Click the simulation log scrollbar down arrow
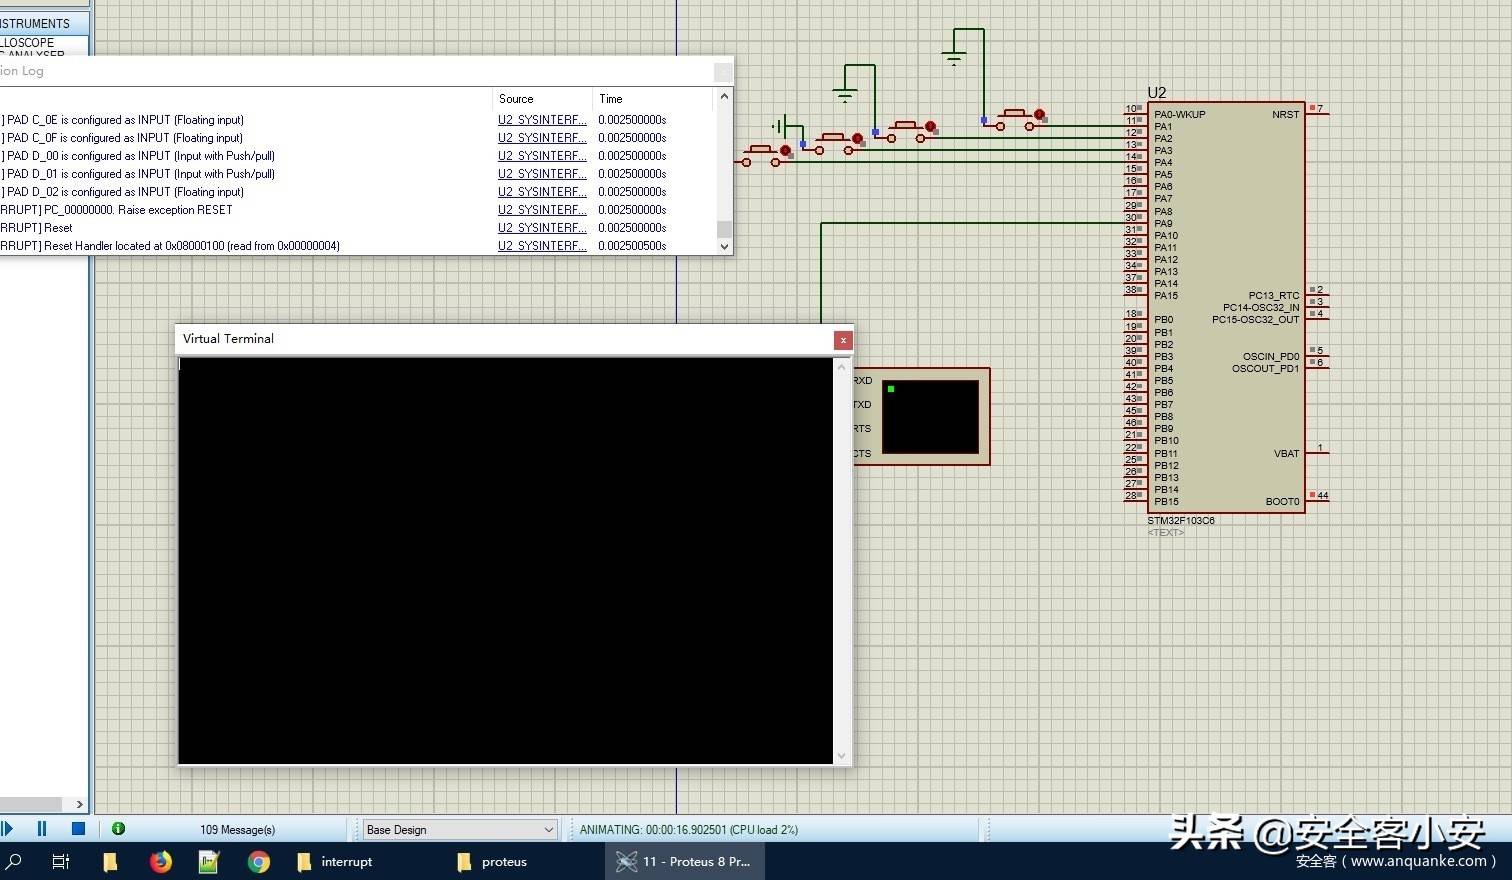 pyautogui.click(x=724, y=246)
